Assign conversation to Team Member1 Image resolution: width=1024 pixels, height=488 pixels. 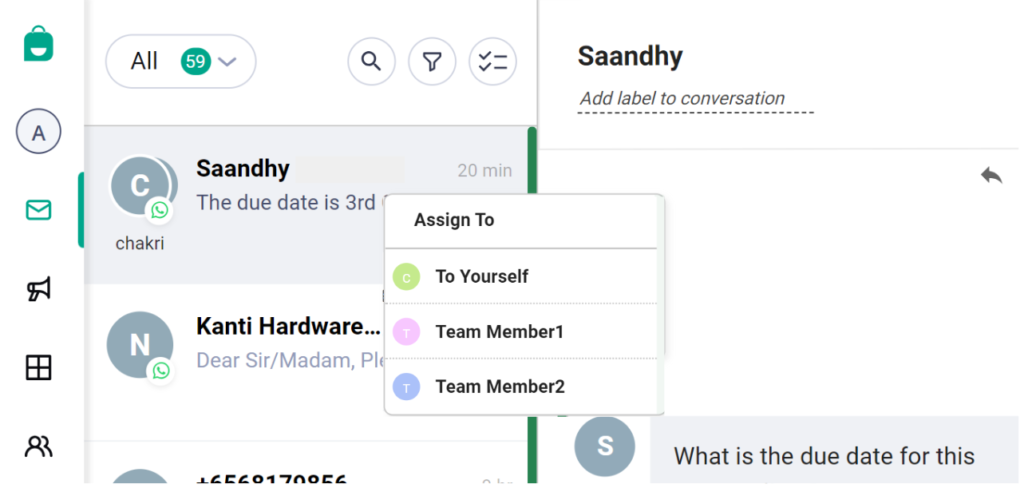(499, 331)
